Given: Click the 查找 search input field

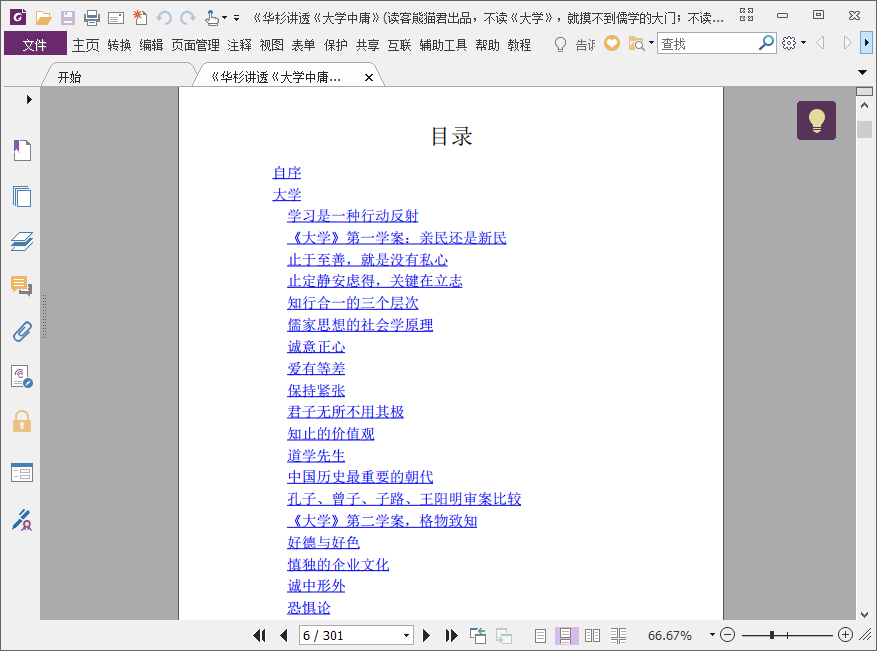Looking at the screenshot, I should tap(708, 43).
